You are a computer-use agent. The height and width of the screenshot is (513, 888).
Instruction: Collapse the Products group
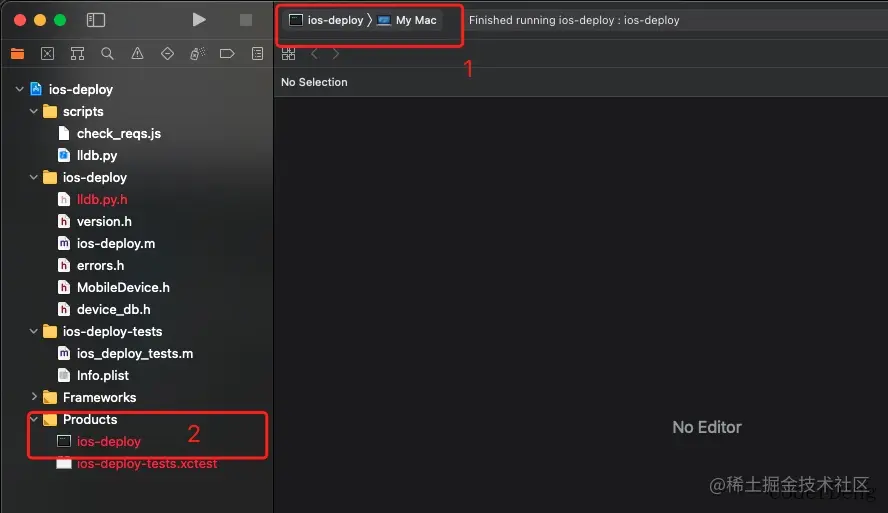(x=34, y=419)
